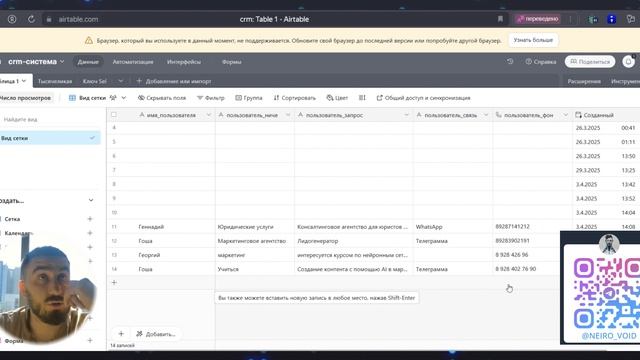Add a new row with the plus below row 14

[114, 282]
